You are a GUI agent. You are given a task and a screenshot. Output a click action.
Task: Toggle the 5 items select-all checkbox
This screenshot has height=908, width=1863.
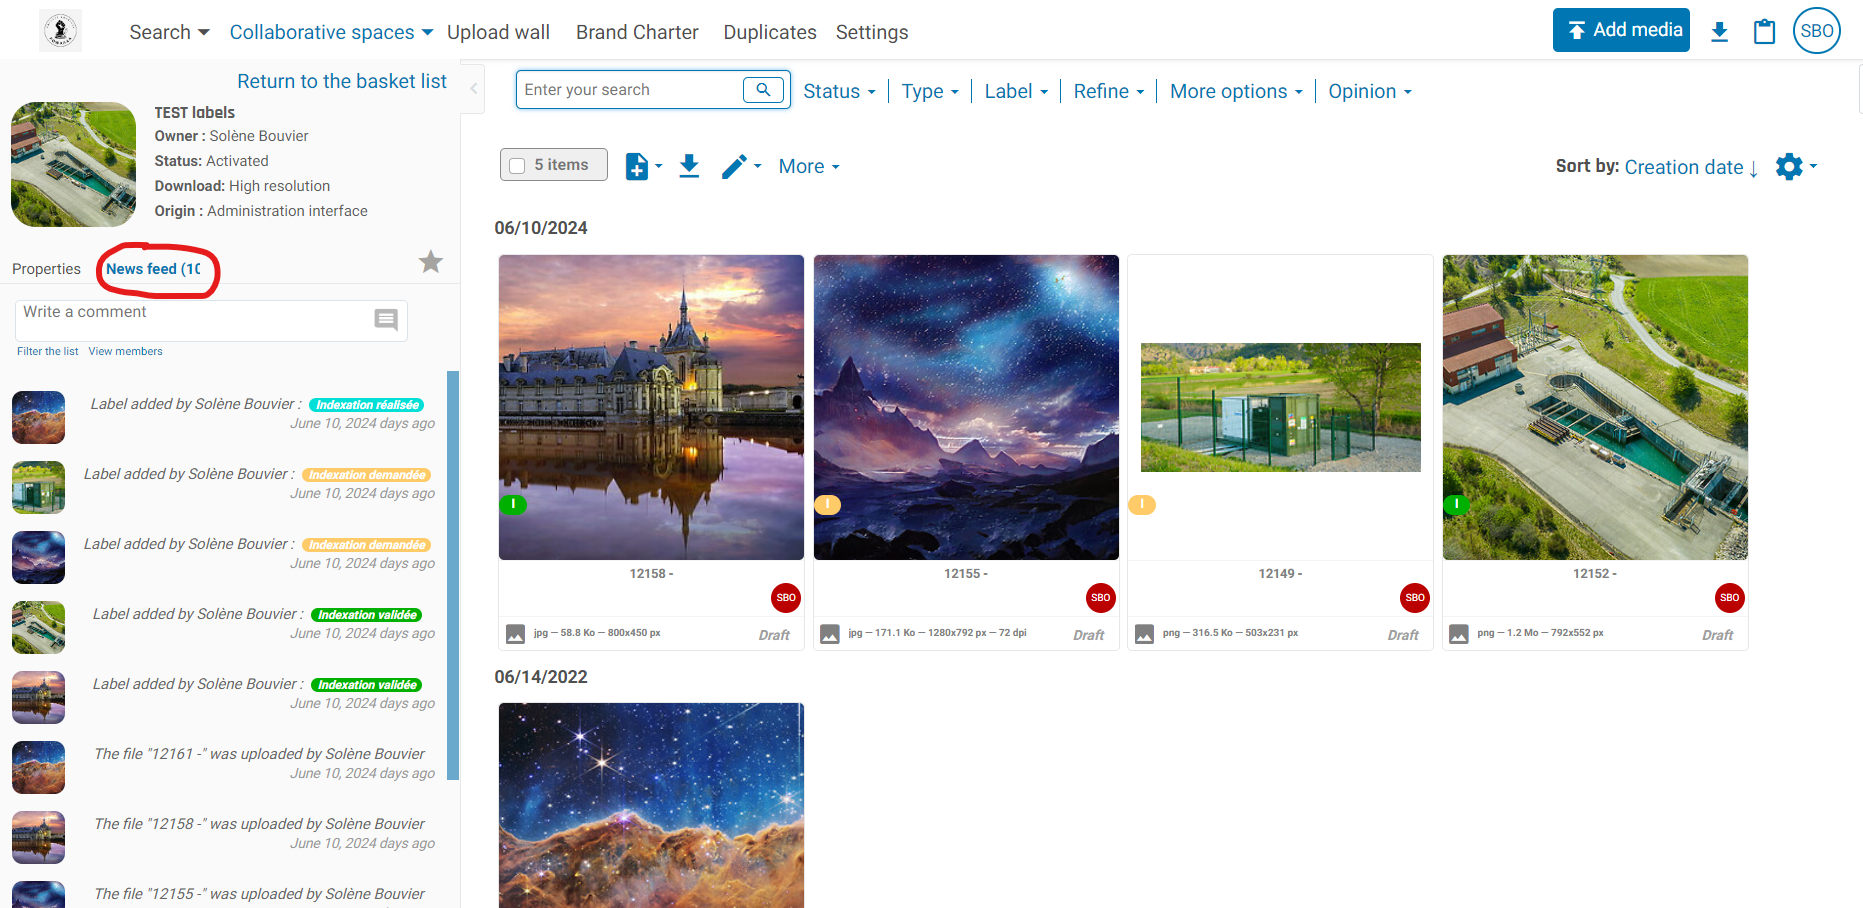pos(518,166)
